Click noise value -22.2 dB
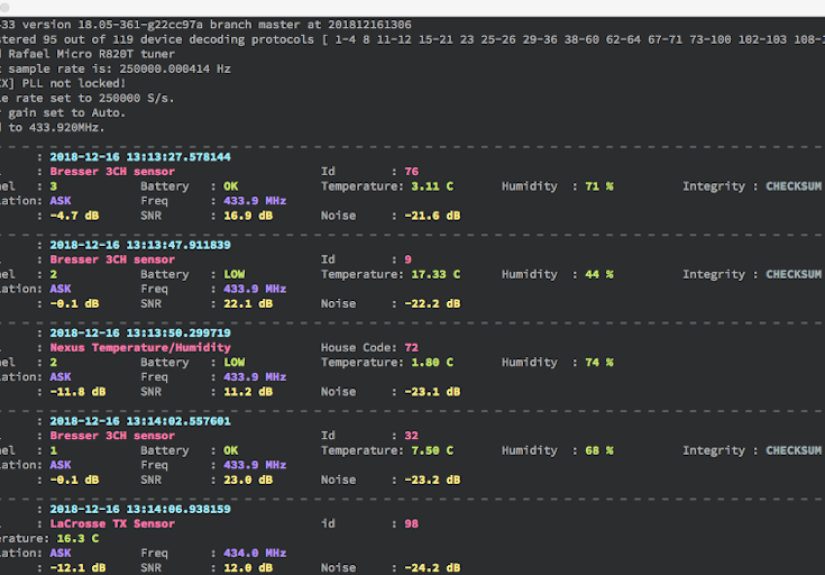825x575 pixels. pos(432,304)
